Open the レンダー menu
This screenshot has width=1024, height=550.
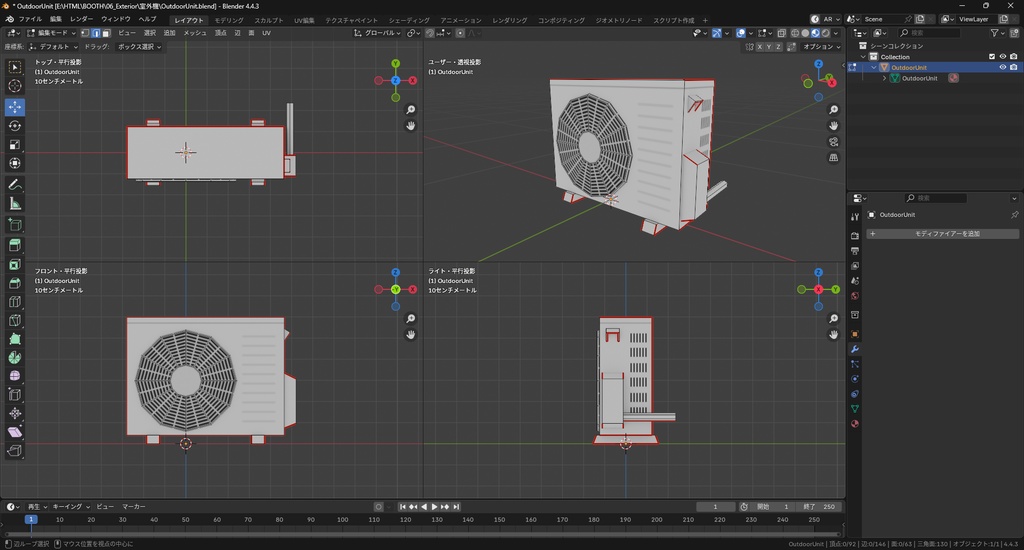coord(81,19)
